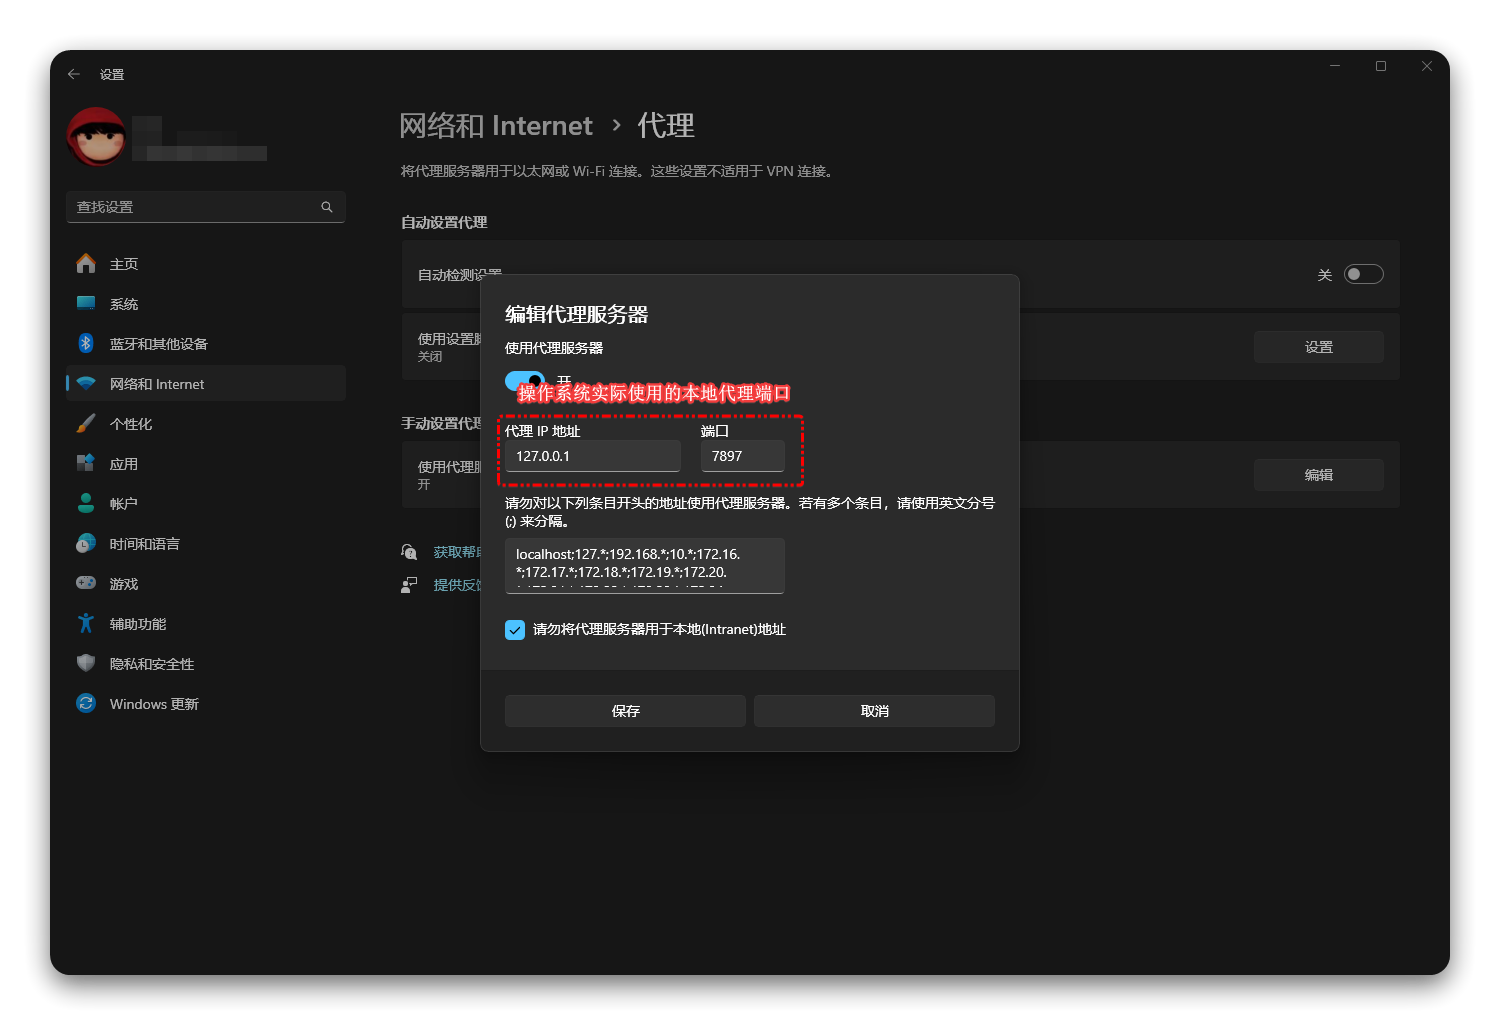Save proxy settings with 保存

pyautogui.click(x=625, y=711)
